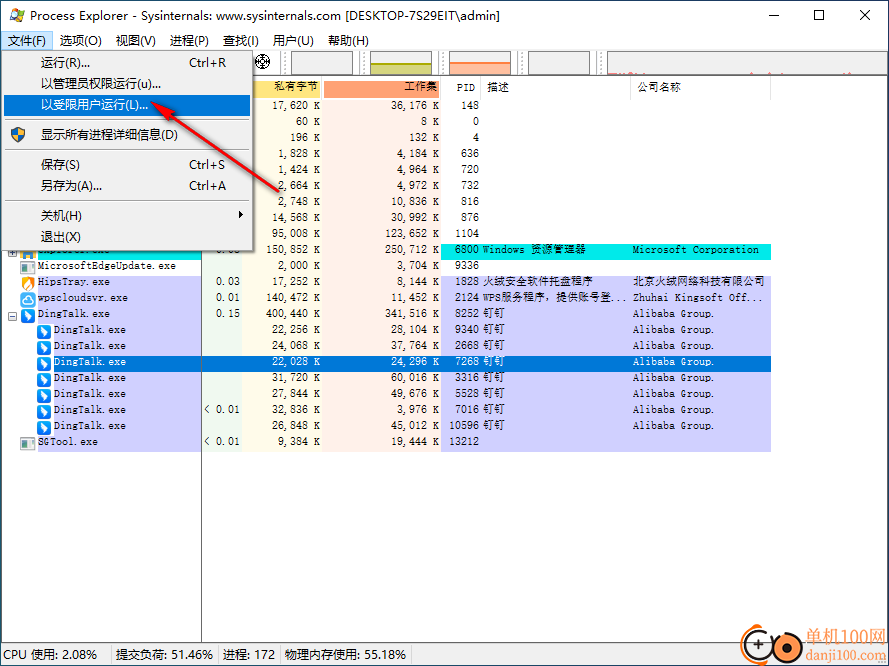Click 提交负荷: 51.46% in status bar
Screen dimensions: 889x666
pos(164,655)
